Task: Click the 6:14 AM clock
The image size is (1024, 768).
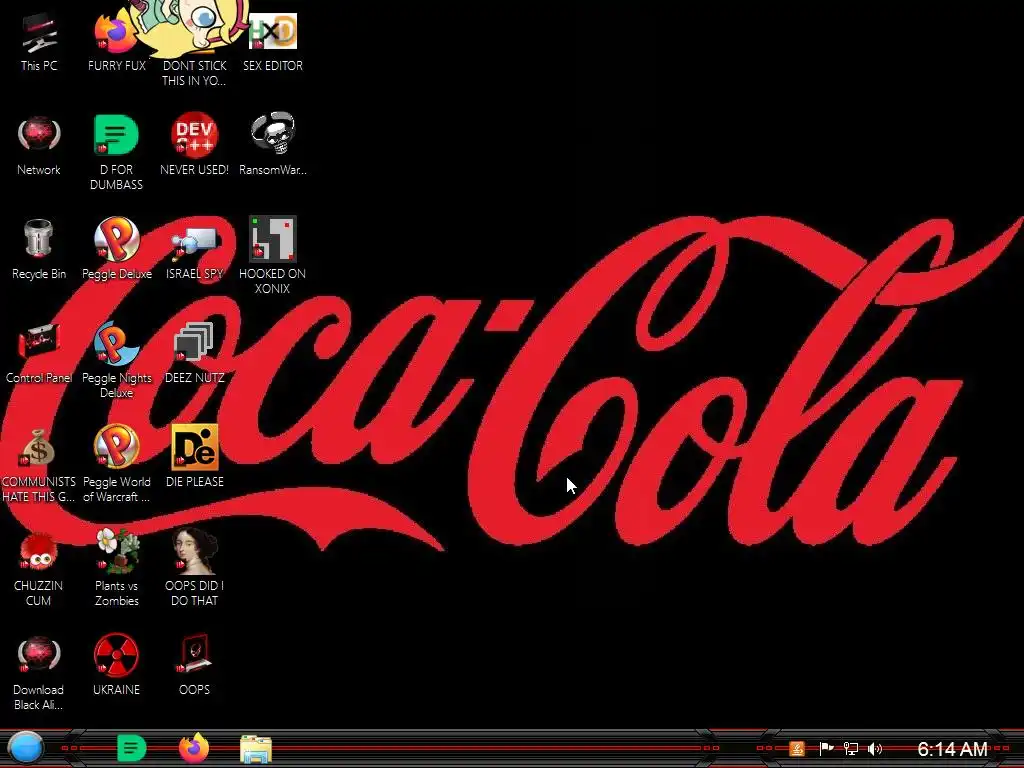Action: (x=952, y=749)
